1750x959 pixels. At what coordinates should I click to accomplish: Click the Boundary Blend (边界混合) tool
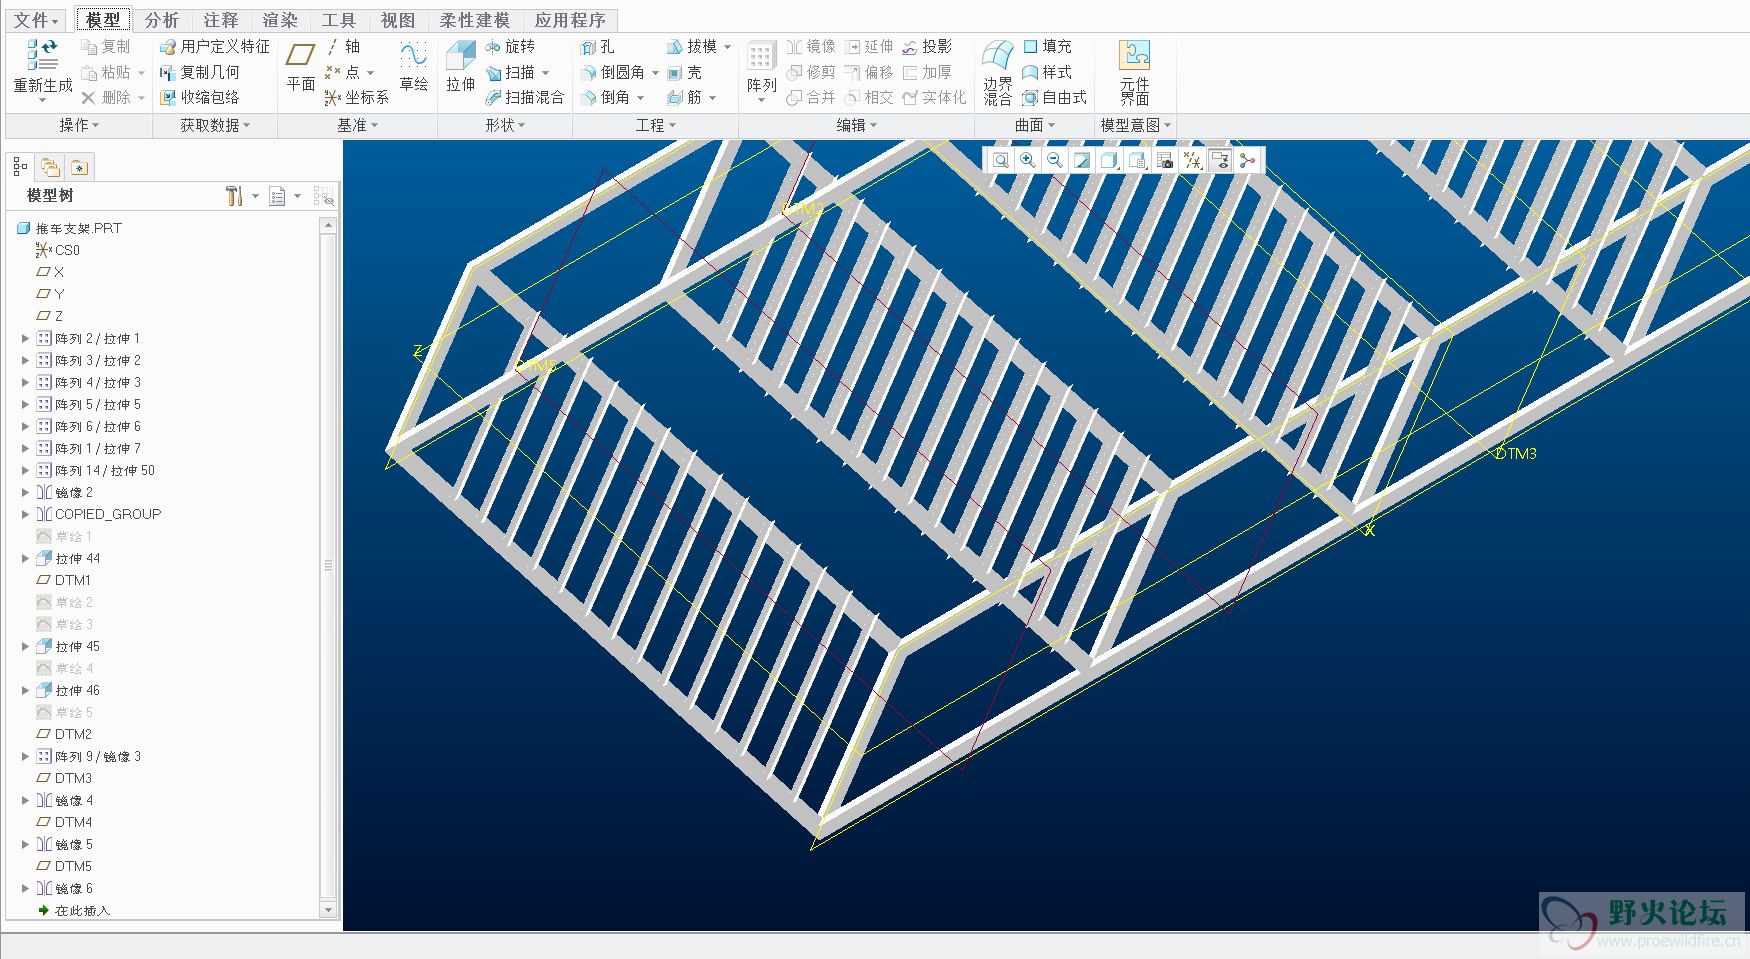(997, 72)
